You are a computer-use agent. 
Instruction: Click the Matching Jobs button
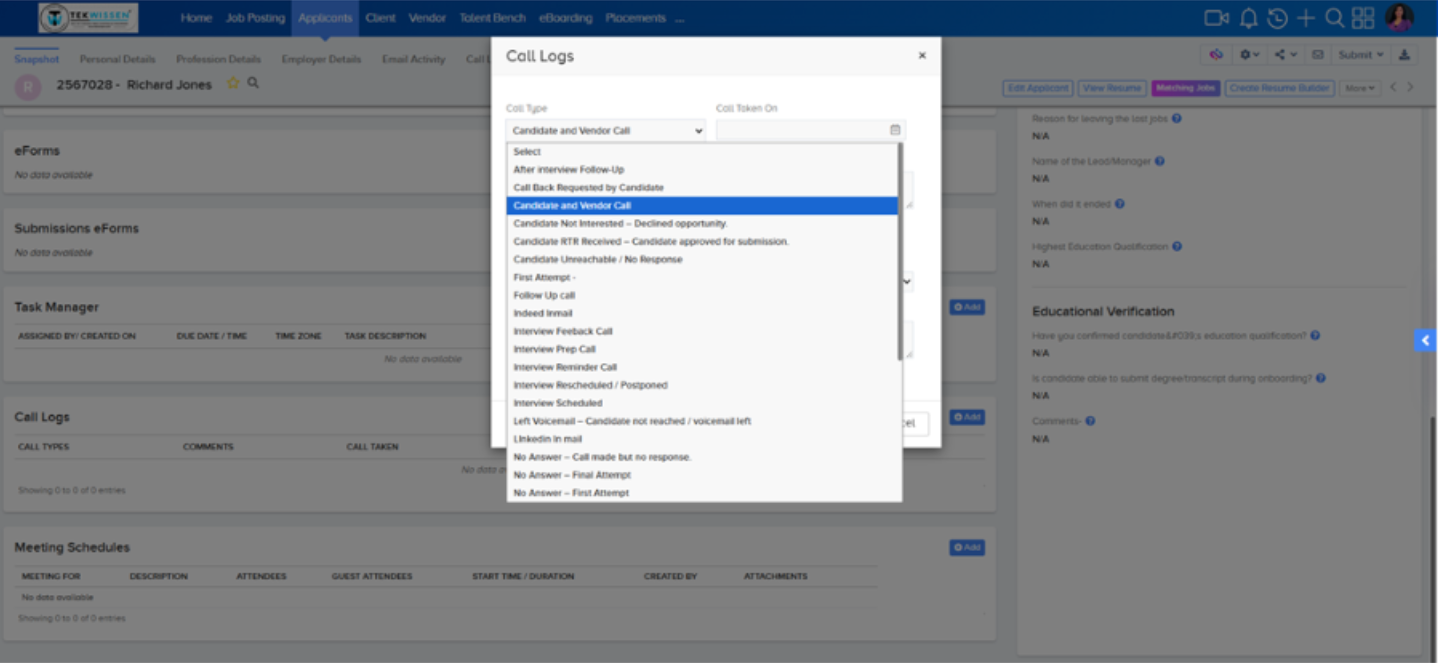[x=1185, y=88]
